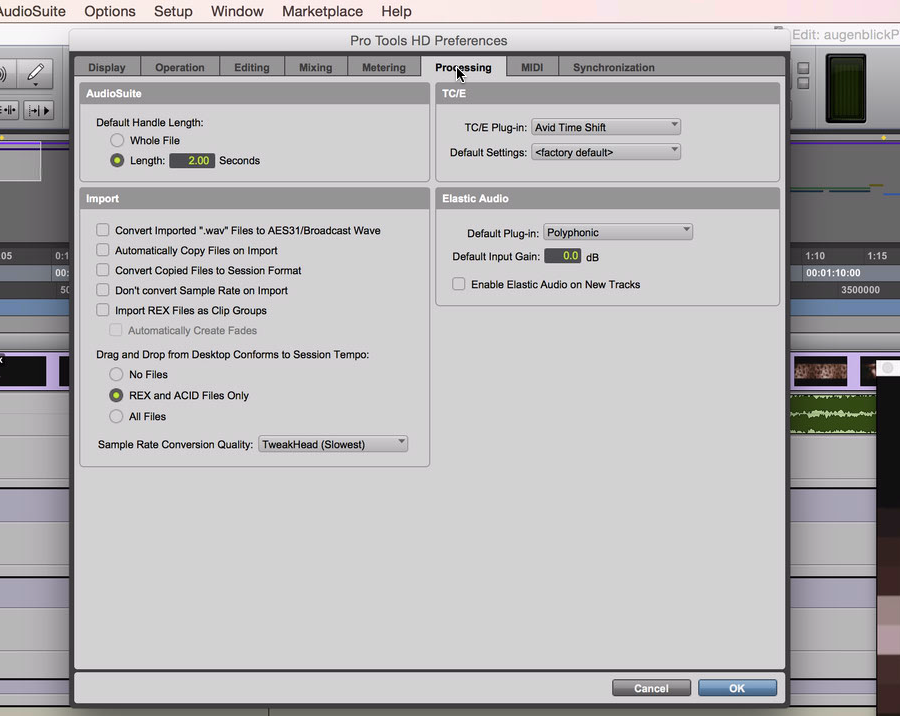
Task: Check Automatically Copy Files on Import
Action: (103, 251)
